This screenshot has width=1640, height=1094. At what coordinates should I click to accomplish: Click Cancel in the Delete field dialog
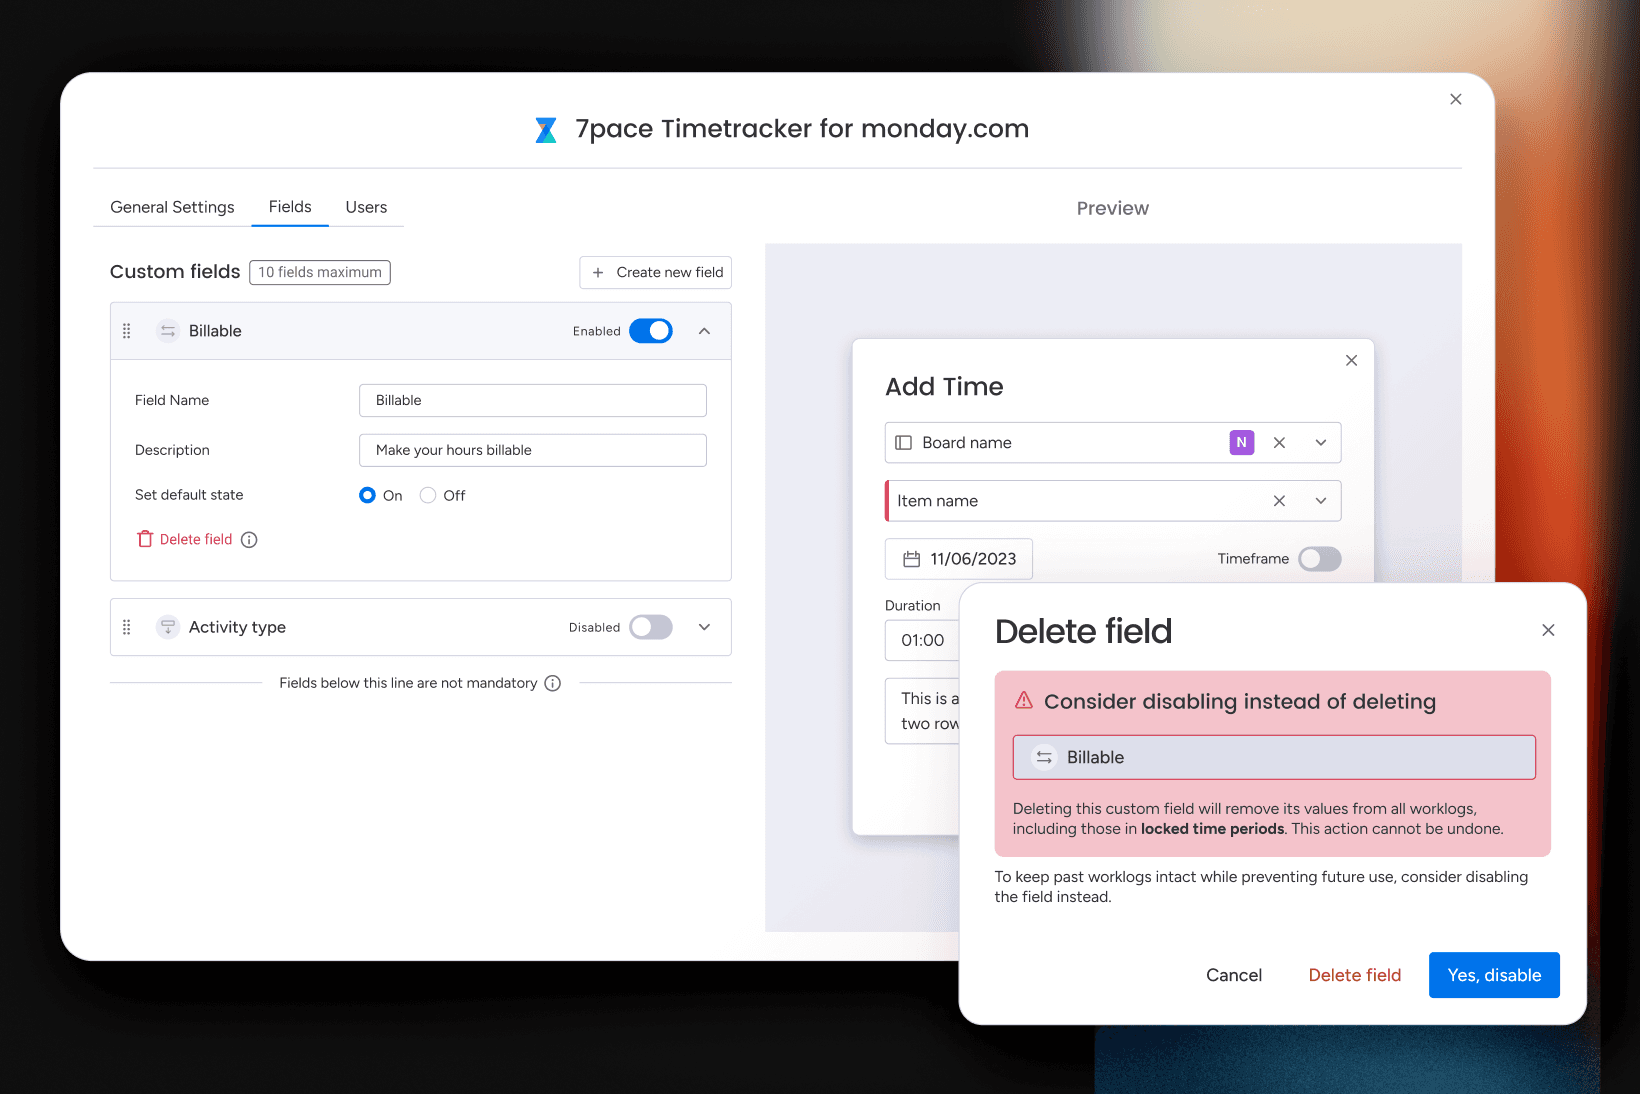[1234, 975]
